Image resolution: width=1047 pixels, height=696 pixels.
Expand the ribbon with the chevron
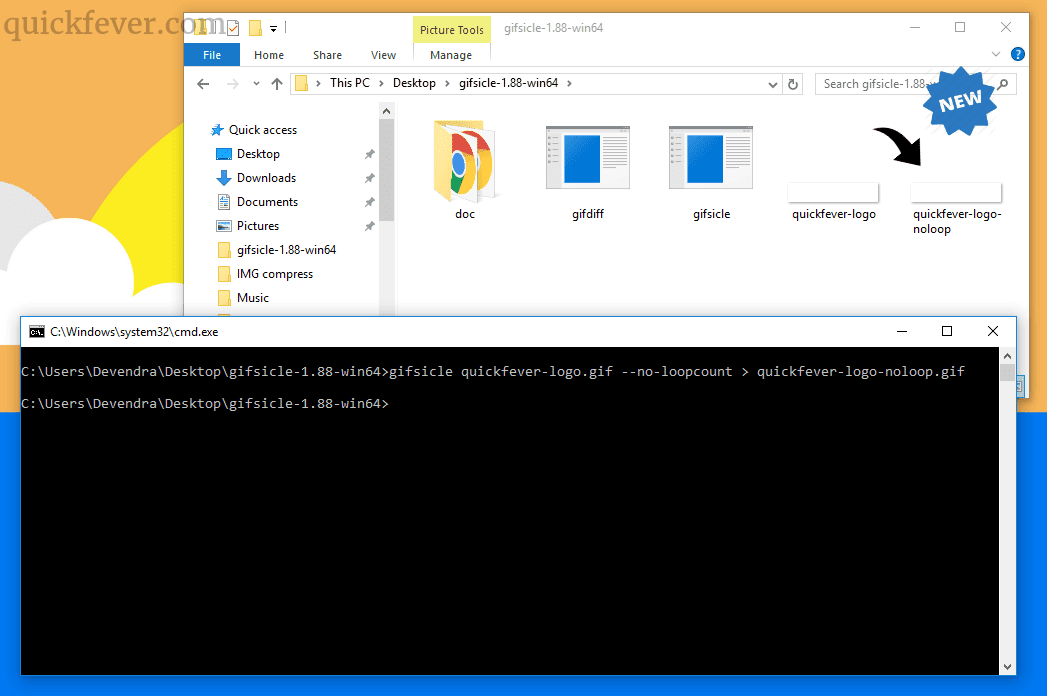coord(996,54)
